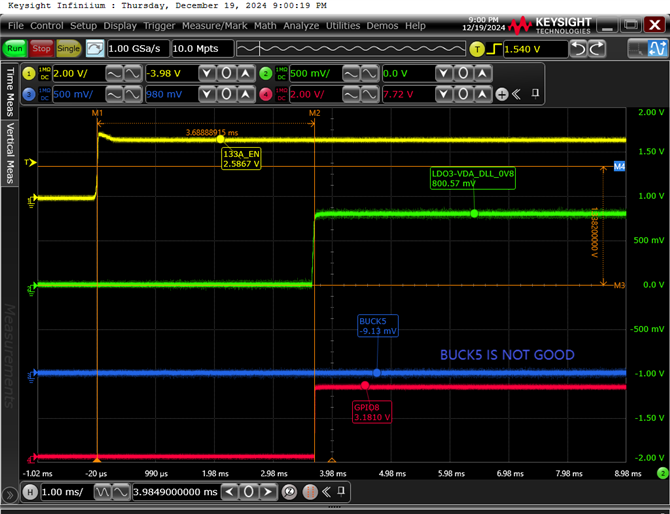Image resolution: width=670 pixels, height=514 pixels.
Task: Click the horizontal position field 3.9849000000 ms
Action: (x=175, y=492)
